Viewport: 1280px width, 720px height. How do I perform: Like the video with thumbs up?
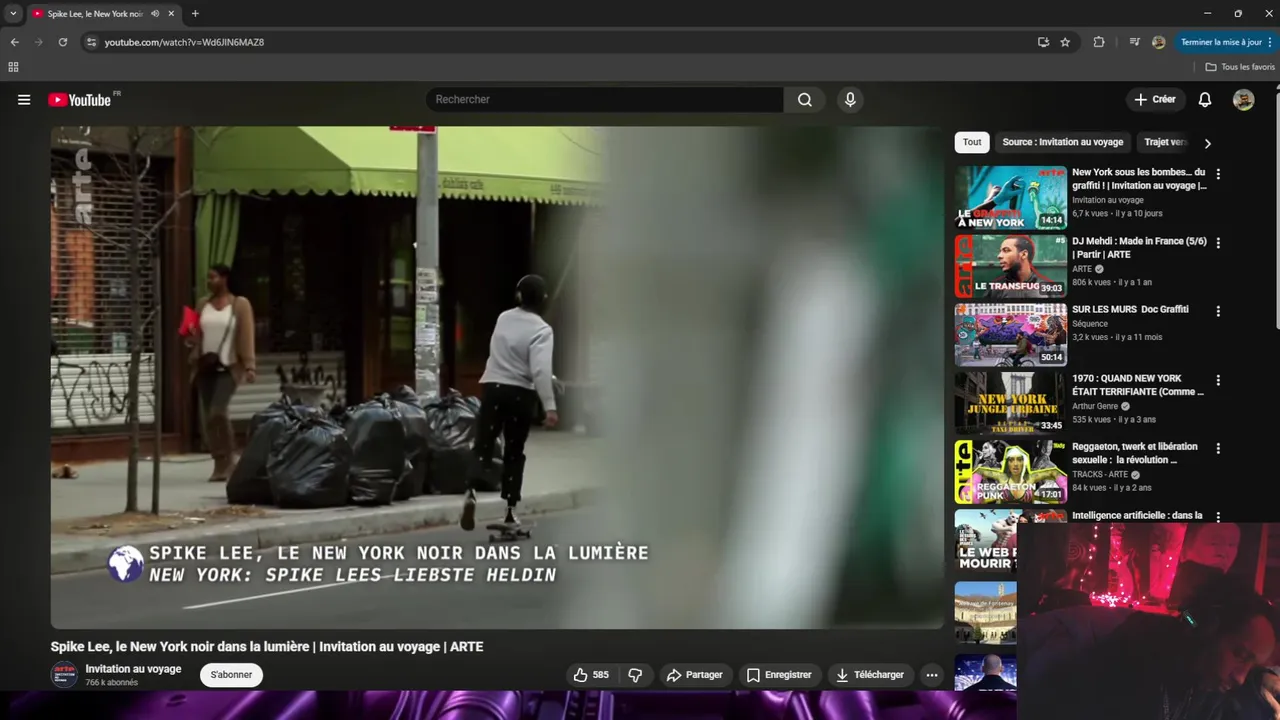point(590,675)
